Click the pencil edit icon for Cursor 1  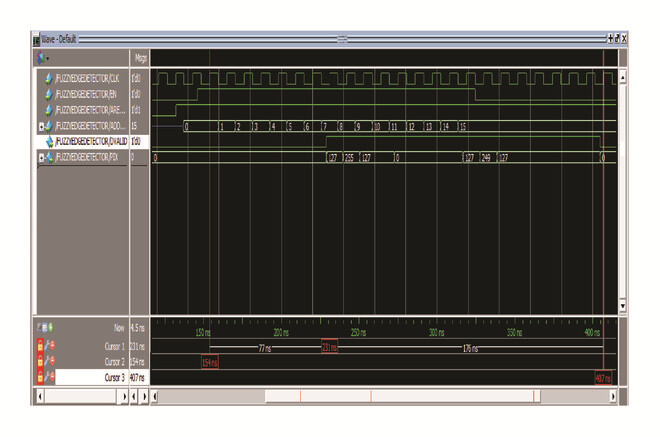[x=47, y=346]
